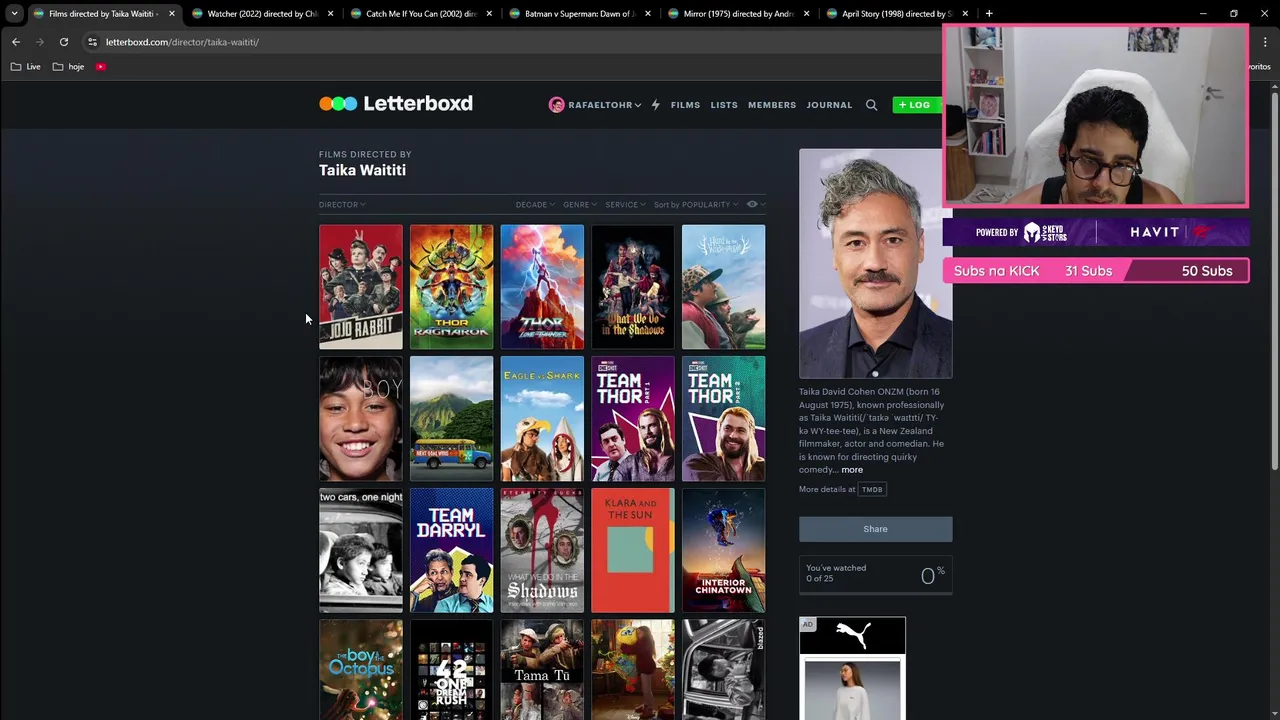The width and height of the screenshot is (1280, 720).
Task: Expand the Service filter dropdown
Action: (x=625, y=205)
